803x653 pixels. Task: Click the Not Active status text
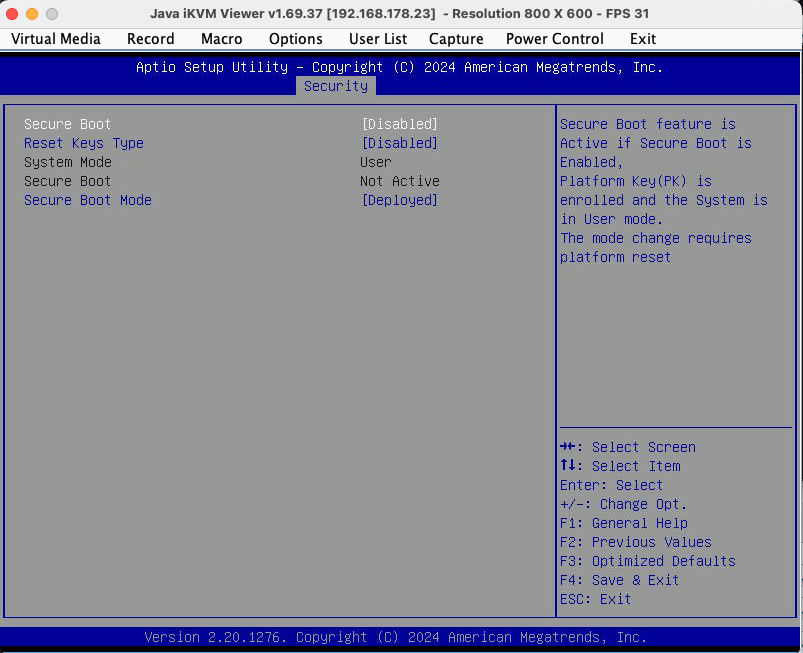tap(399, 181)
